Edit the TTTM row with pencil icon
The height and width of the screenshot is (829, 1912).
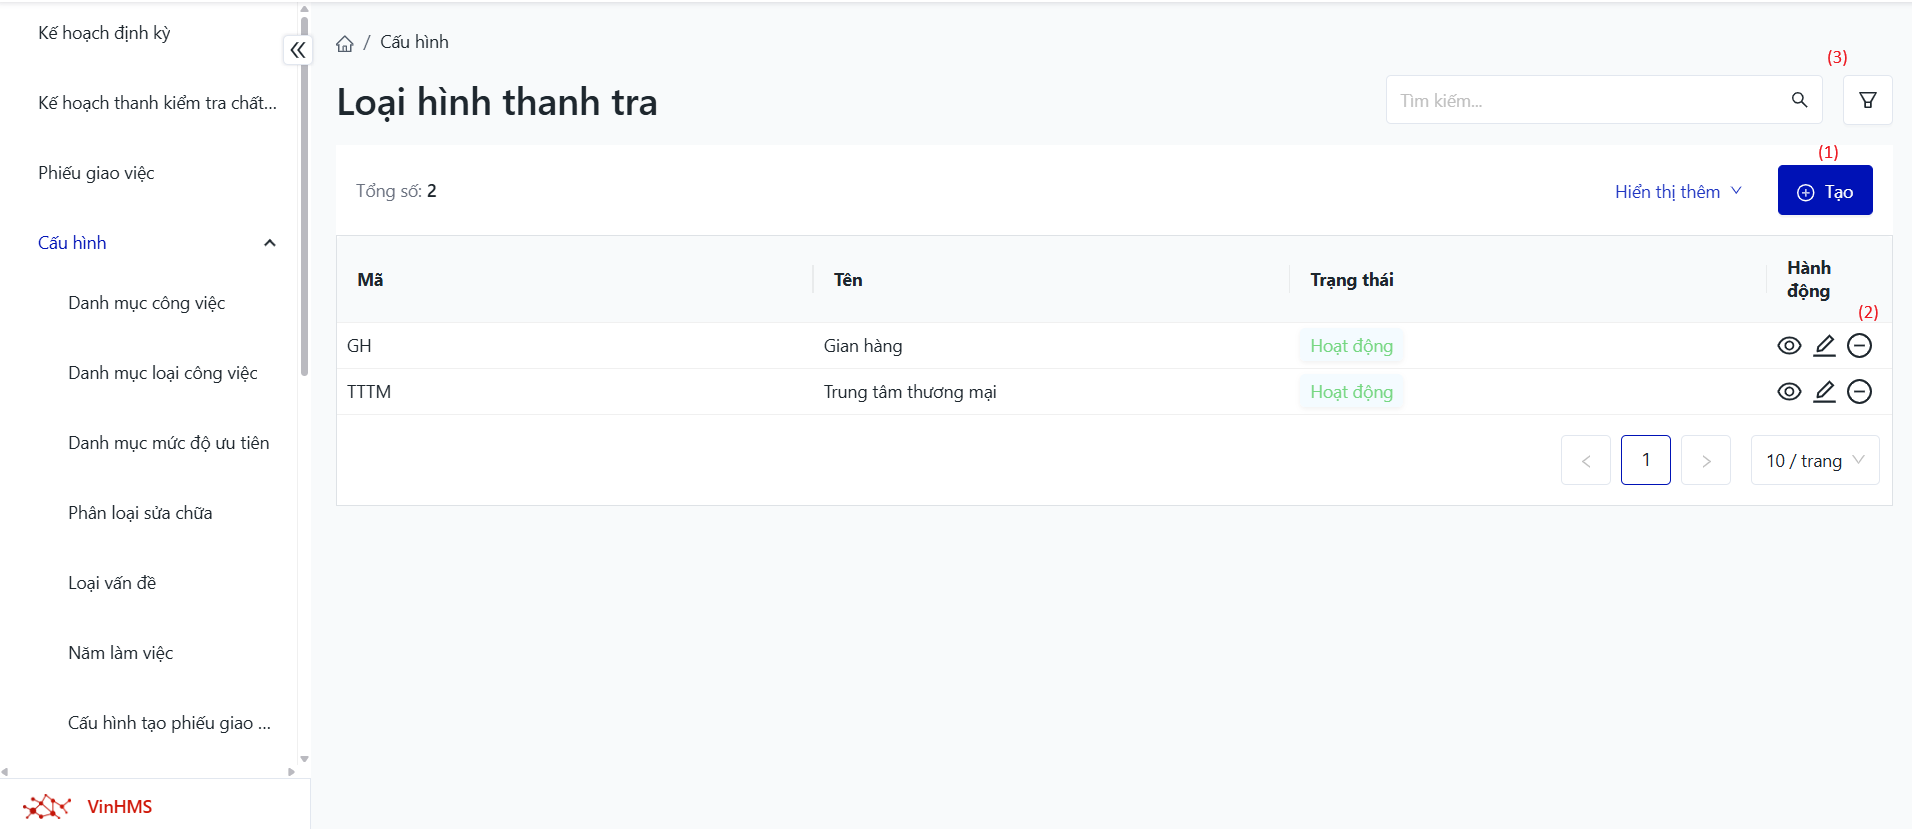[x=1824, y=392]
